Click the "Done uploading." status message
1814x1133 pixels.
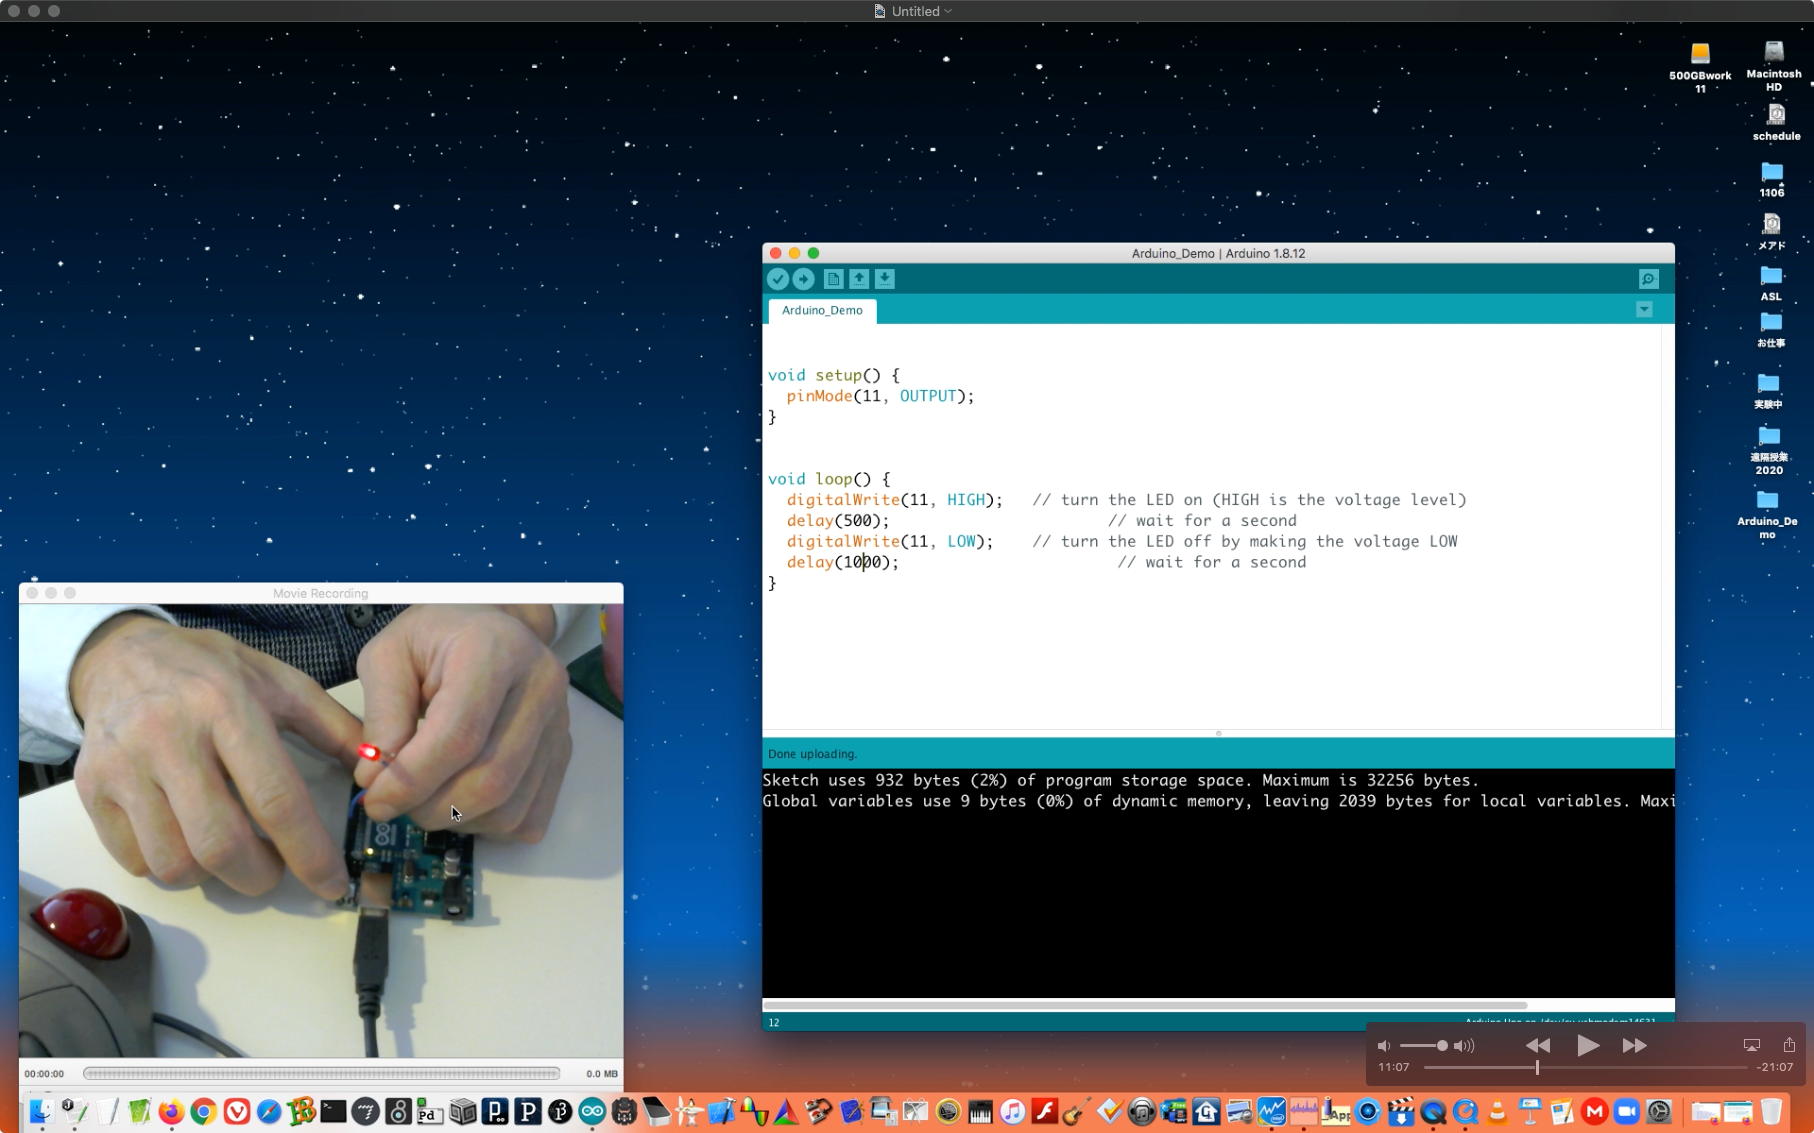tap(812, 754)
